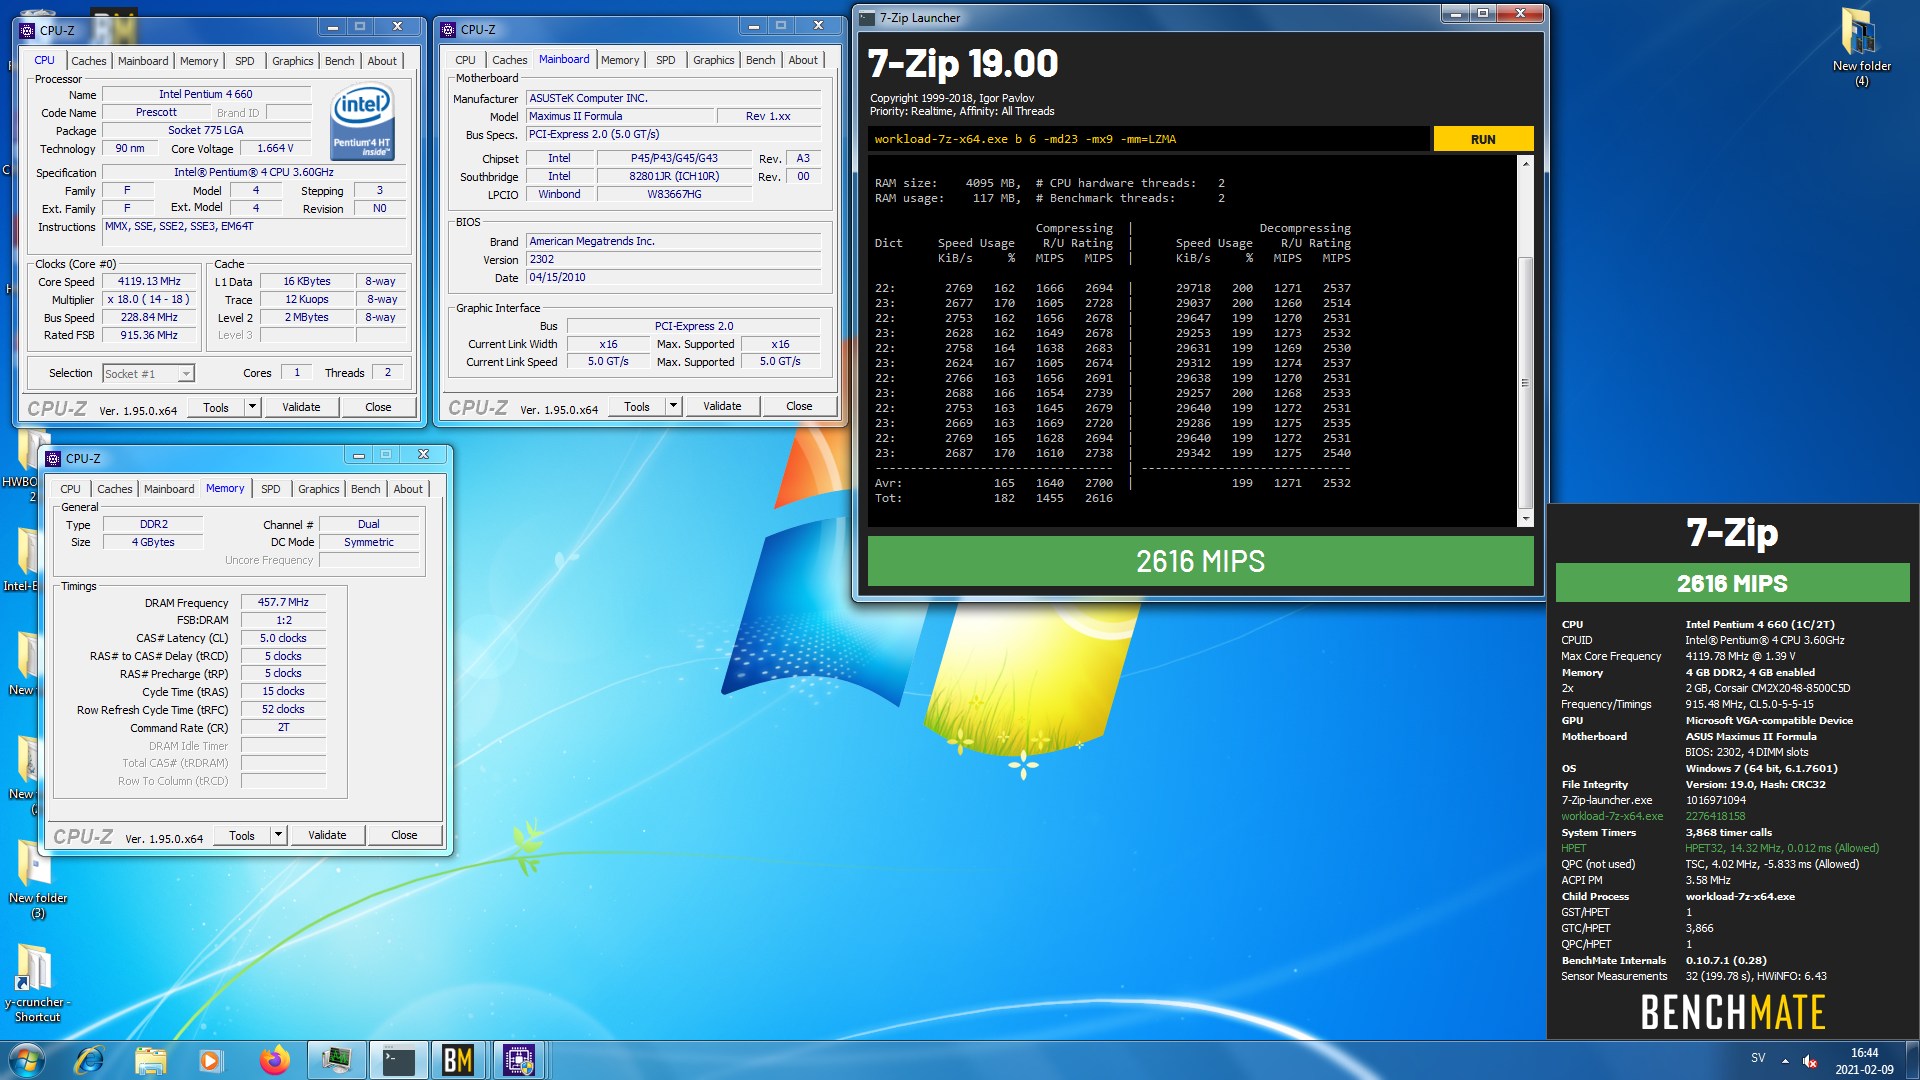The height and width of the screenshot is (1080, 1920).
Task: Click scrollbar up arrow in 7-Zip output
Action: click(x=1525, y=164)
